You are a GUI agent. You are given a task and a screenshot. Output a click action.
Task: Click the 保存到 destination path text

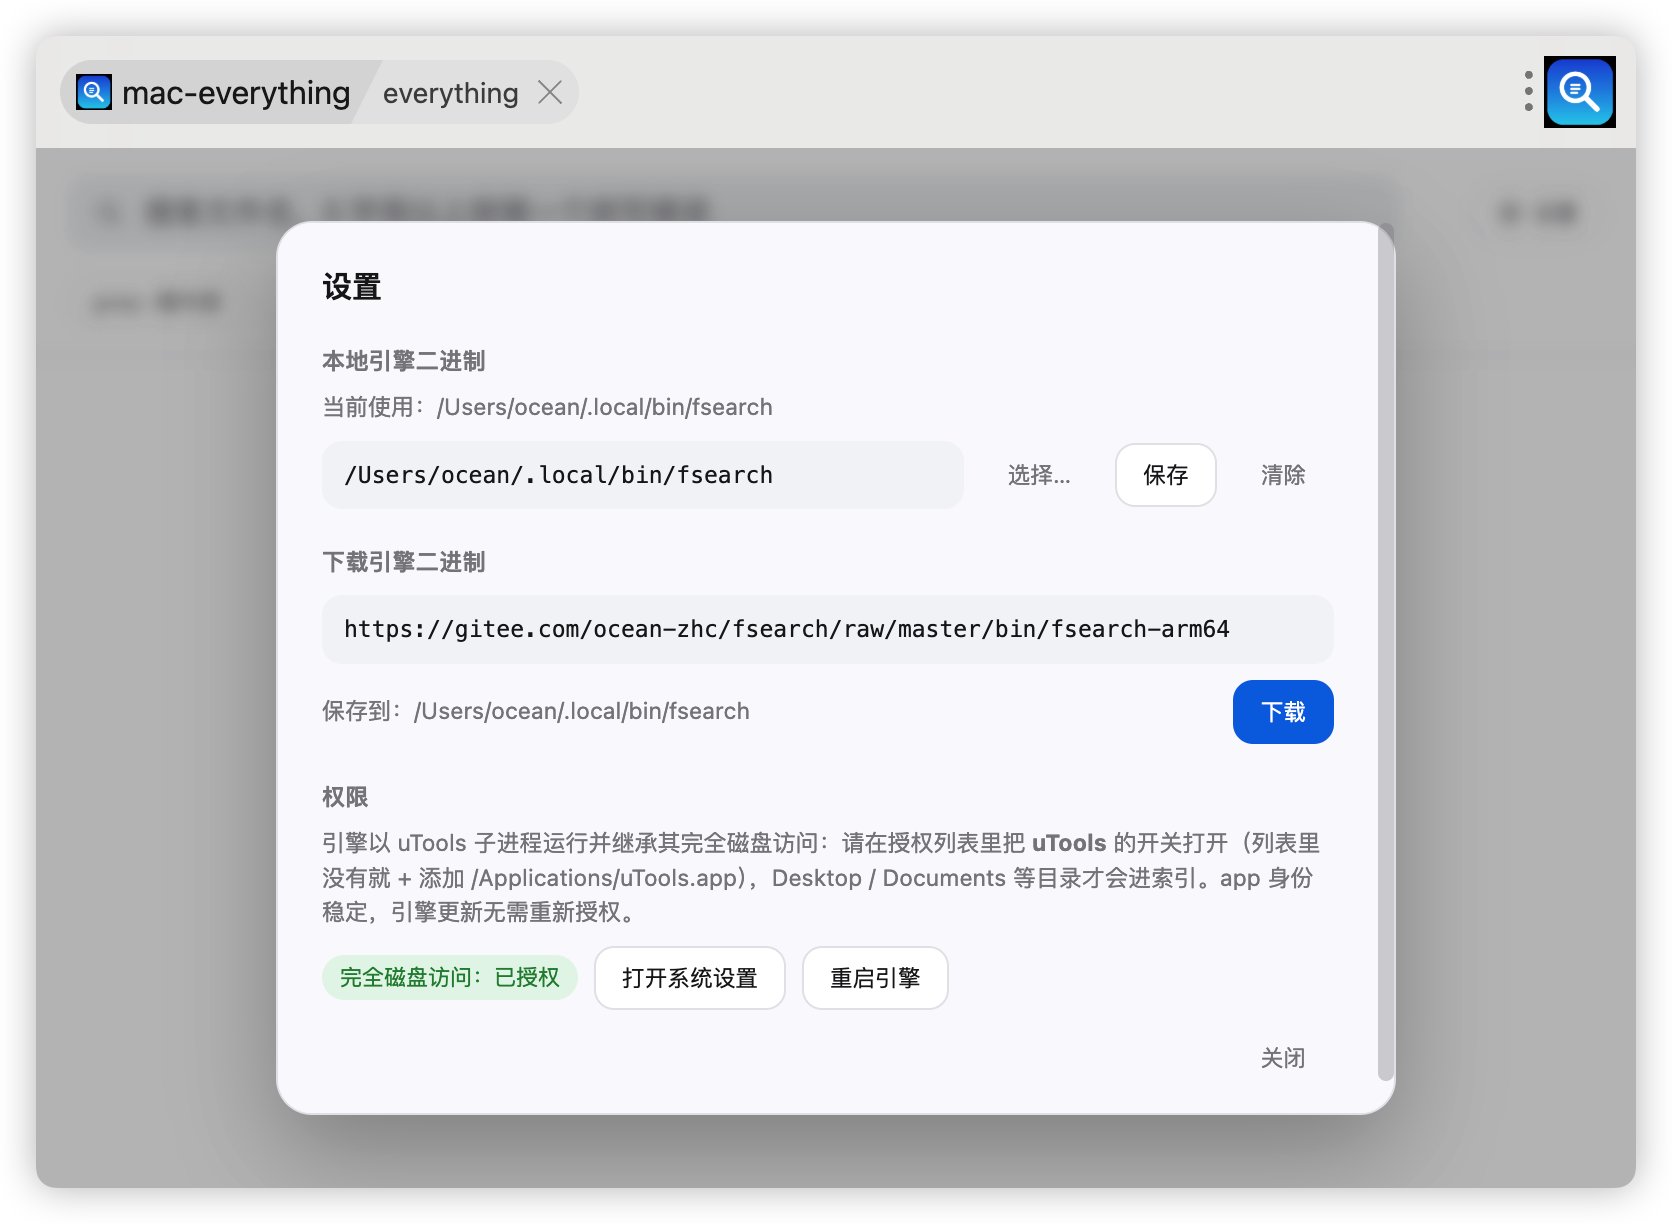click(535, 711)
